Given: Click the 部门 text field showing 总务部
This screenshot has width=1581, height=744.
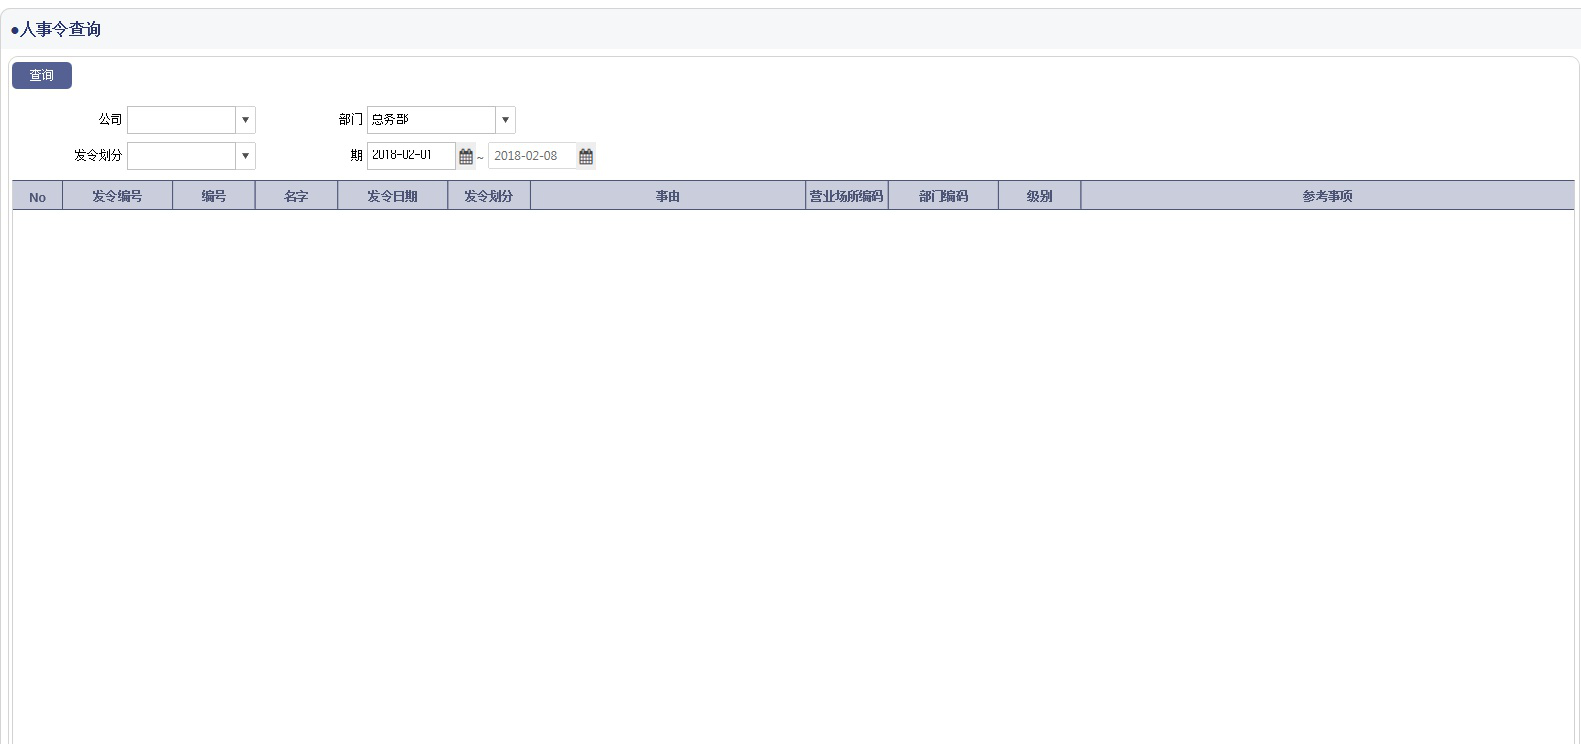Looking at the screenshot, I should point(431,120).
